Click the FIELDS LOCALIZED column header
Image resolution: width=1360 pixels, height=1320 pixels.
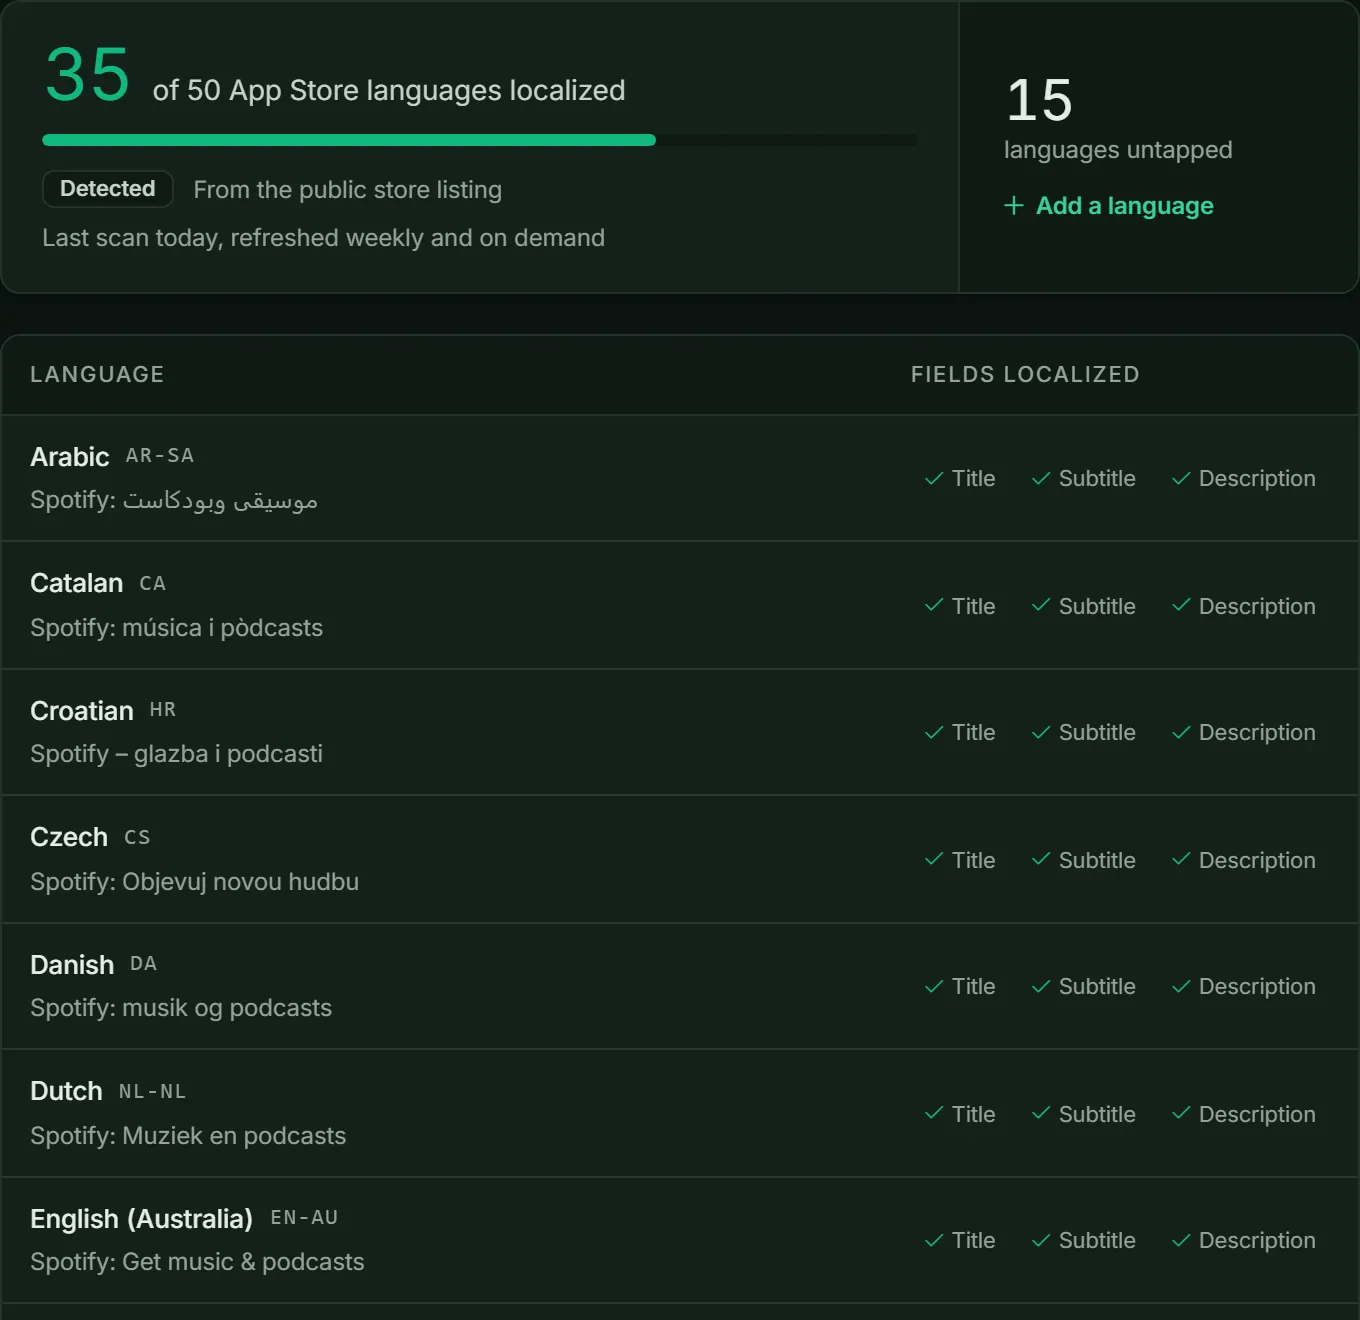[1025, 374]
